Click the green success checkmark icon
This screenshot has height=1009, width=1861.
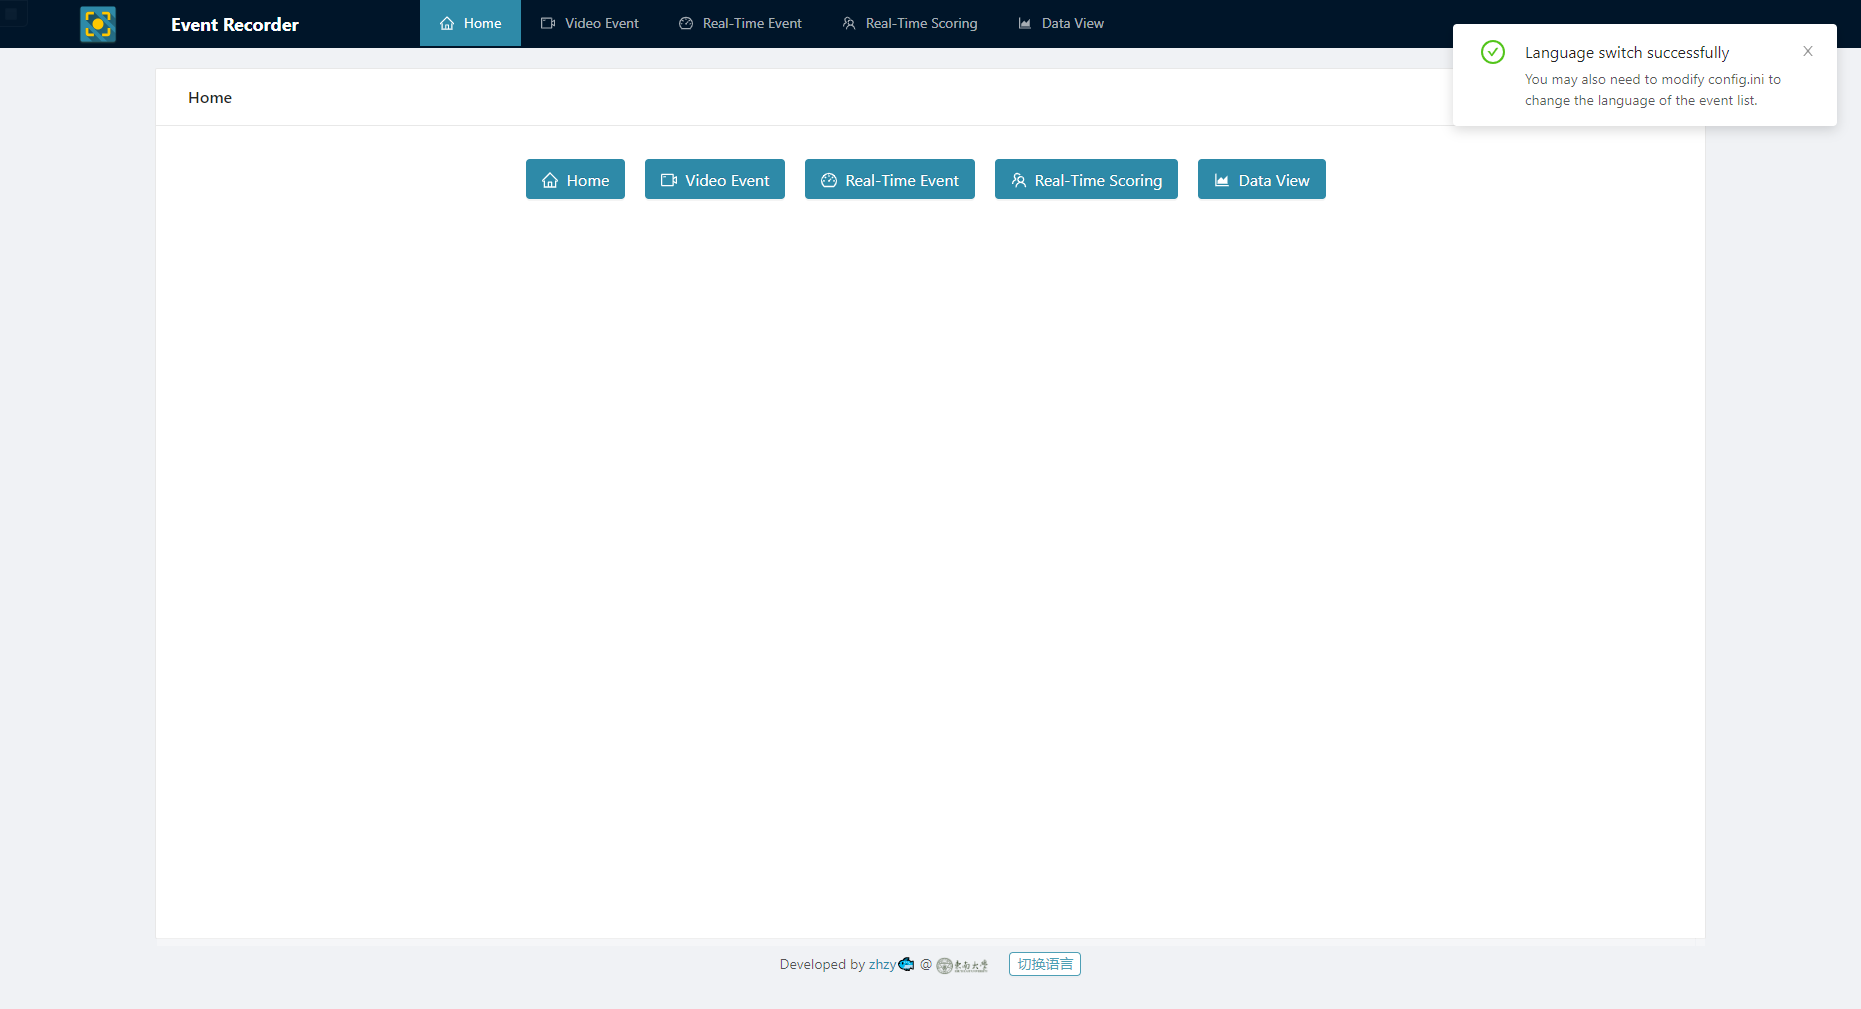tap(1493, 52)
